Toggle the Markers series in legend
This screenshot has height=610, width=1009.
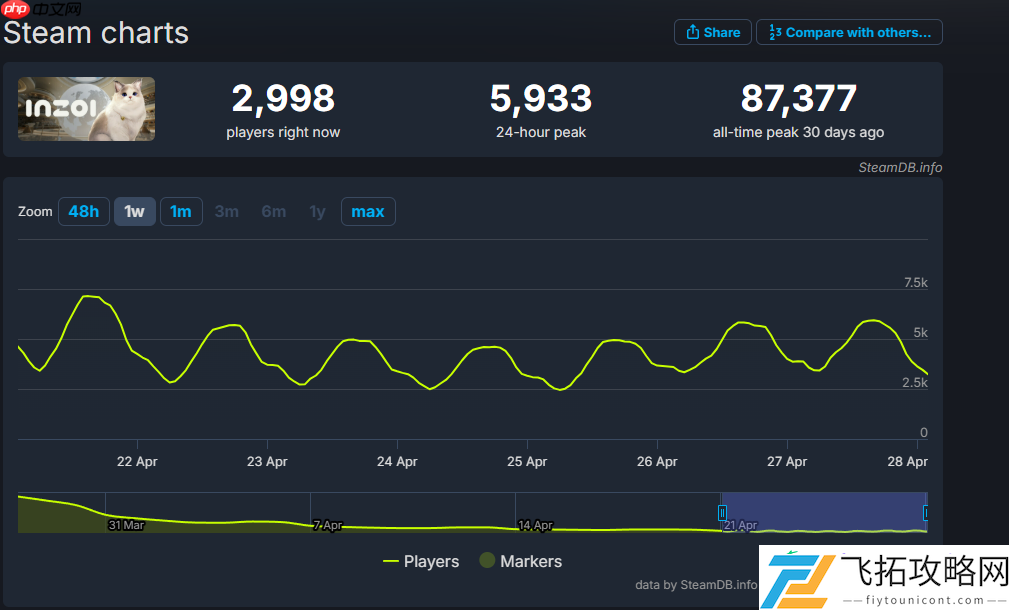(521, 561)
